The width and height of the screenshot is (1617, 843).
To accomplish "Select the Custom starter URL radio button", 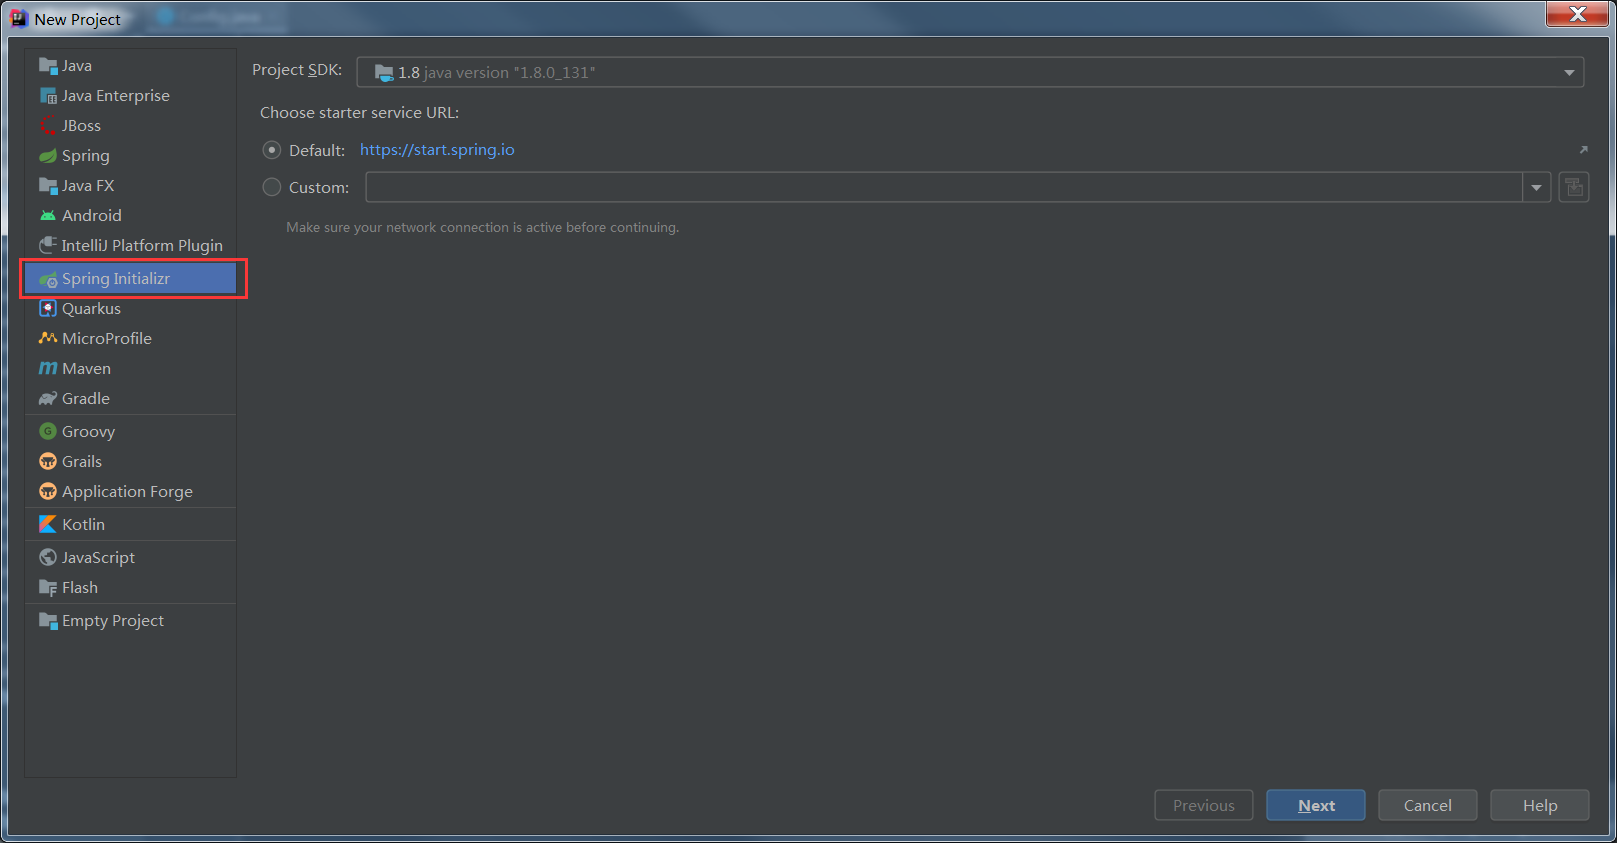I will coord(271,187).
